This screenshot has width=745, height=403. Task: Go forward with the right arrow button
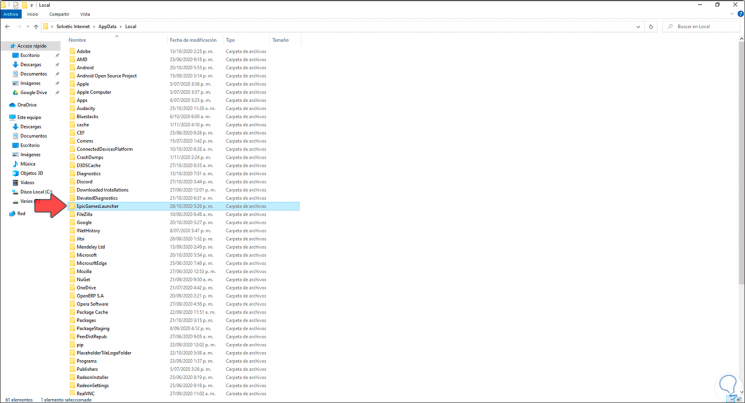19,27
